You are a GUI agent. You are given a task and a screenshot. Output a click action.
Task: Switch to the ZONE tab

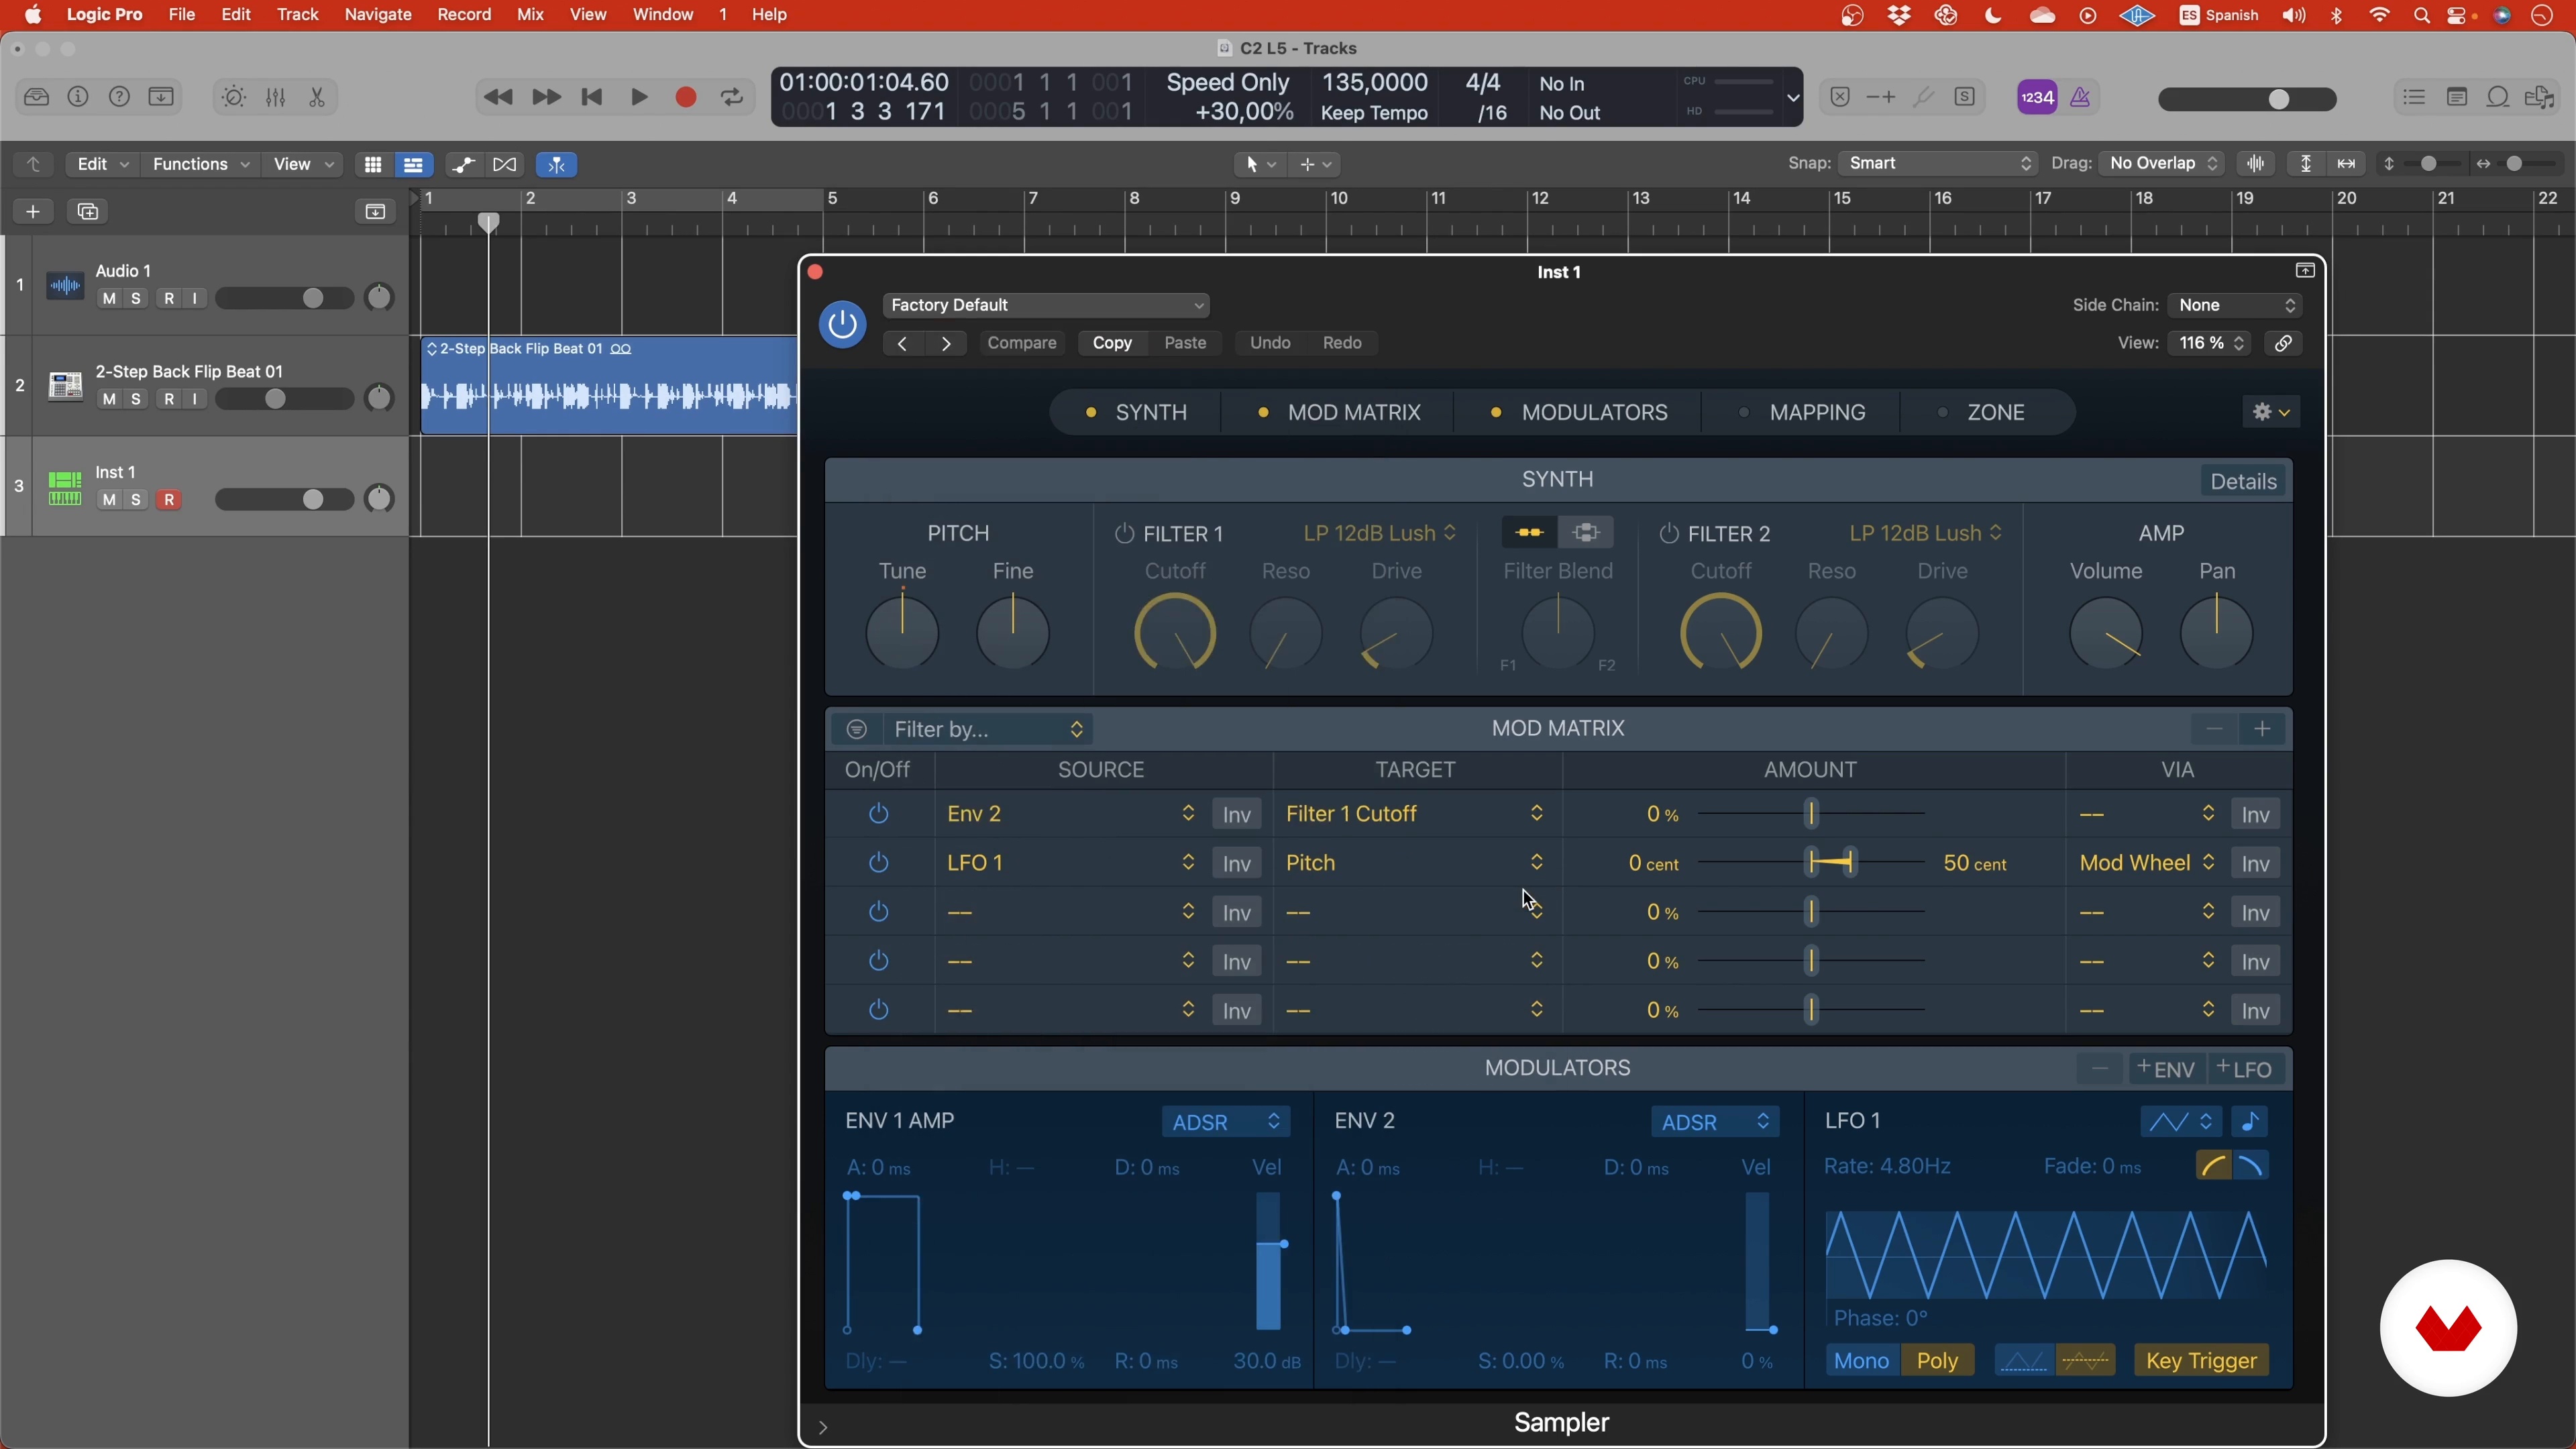pyautogui.click(x=1983, y=412)
